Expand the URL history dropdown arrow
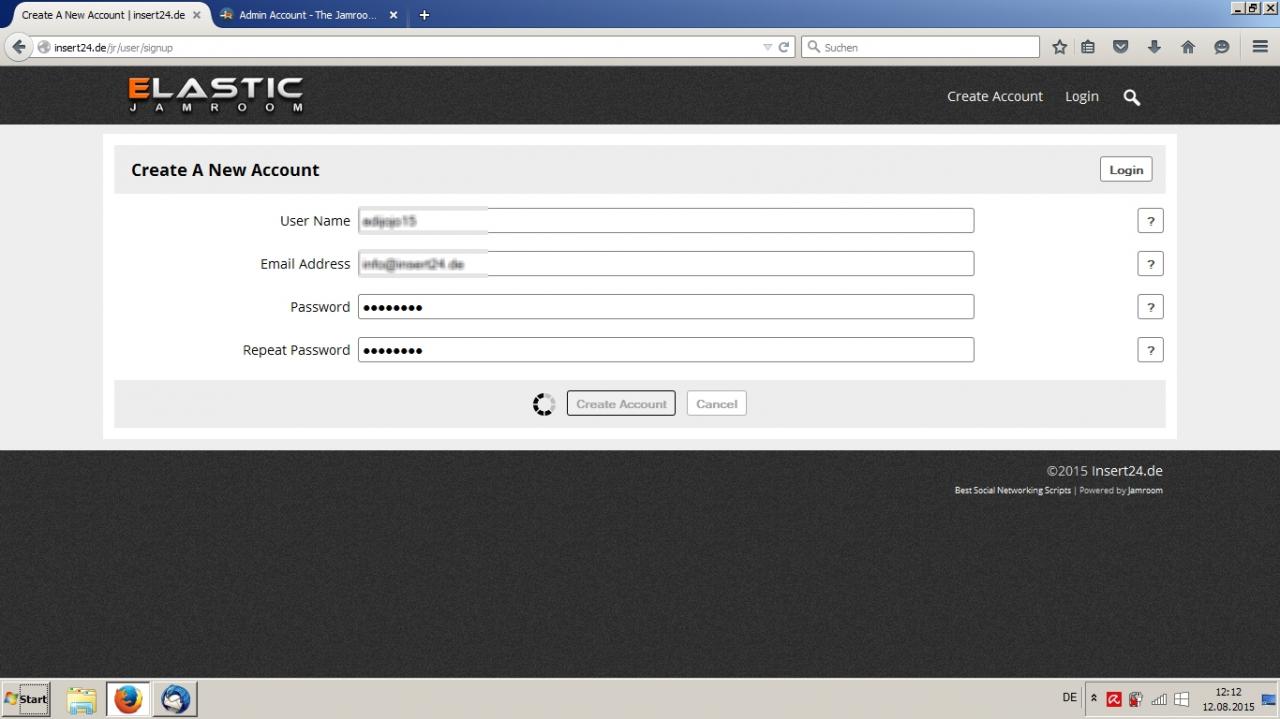Image resolution: width=1280 pixels, height=719 pixels. point(767,47)
